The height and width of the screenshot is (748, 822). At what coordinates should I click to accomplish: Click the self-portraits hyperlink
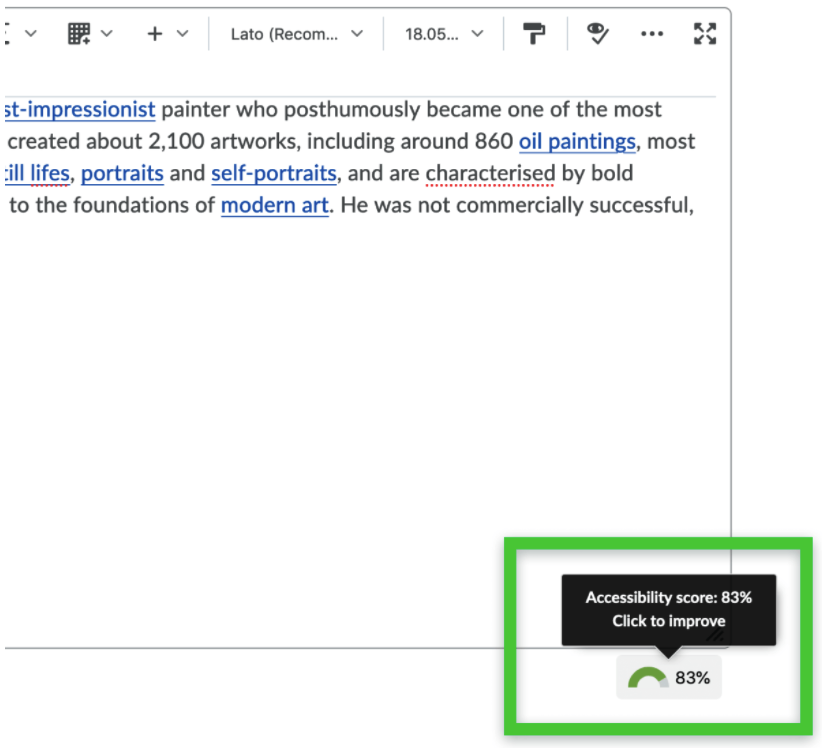(273, 173)
